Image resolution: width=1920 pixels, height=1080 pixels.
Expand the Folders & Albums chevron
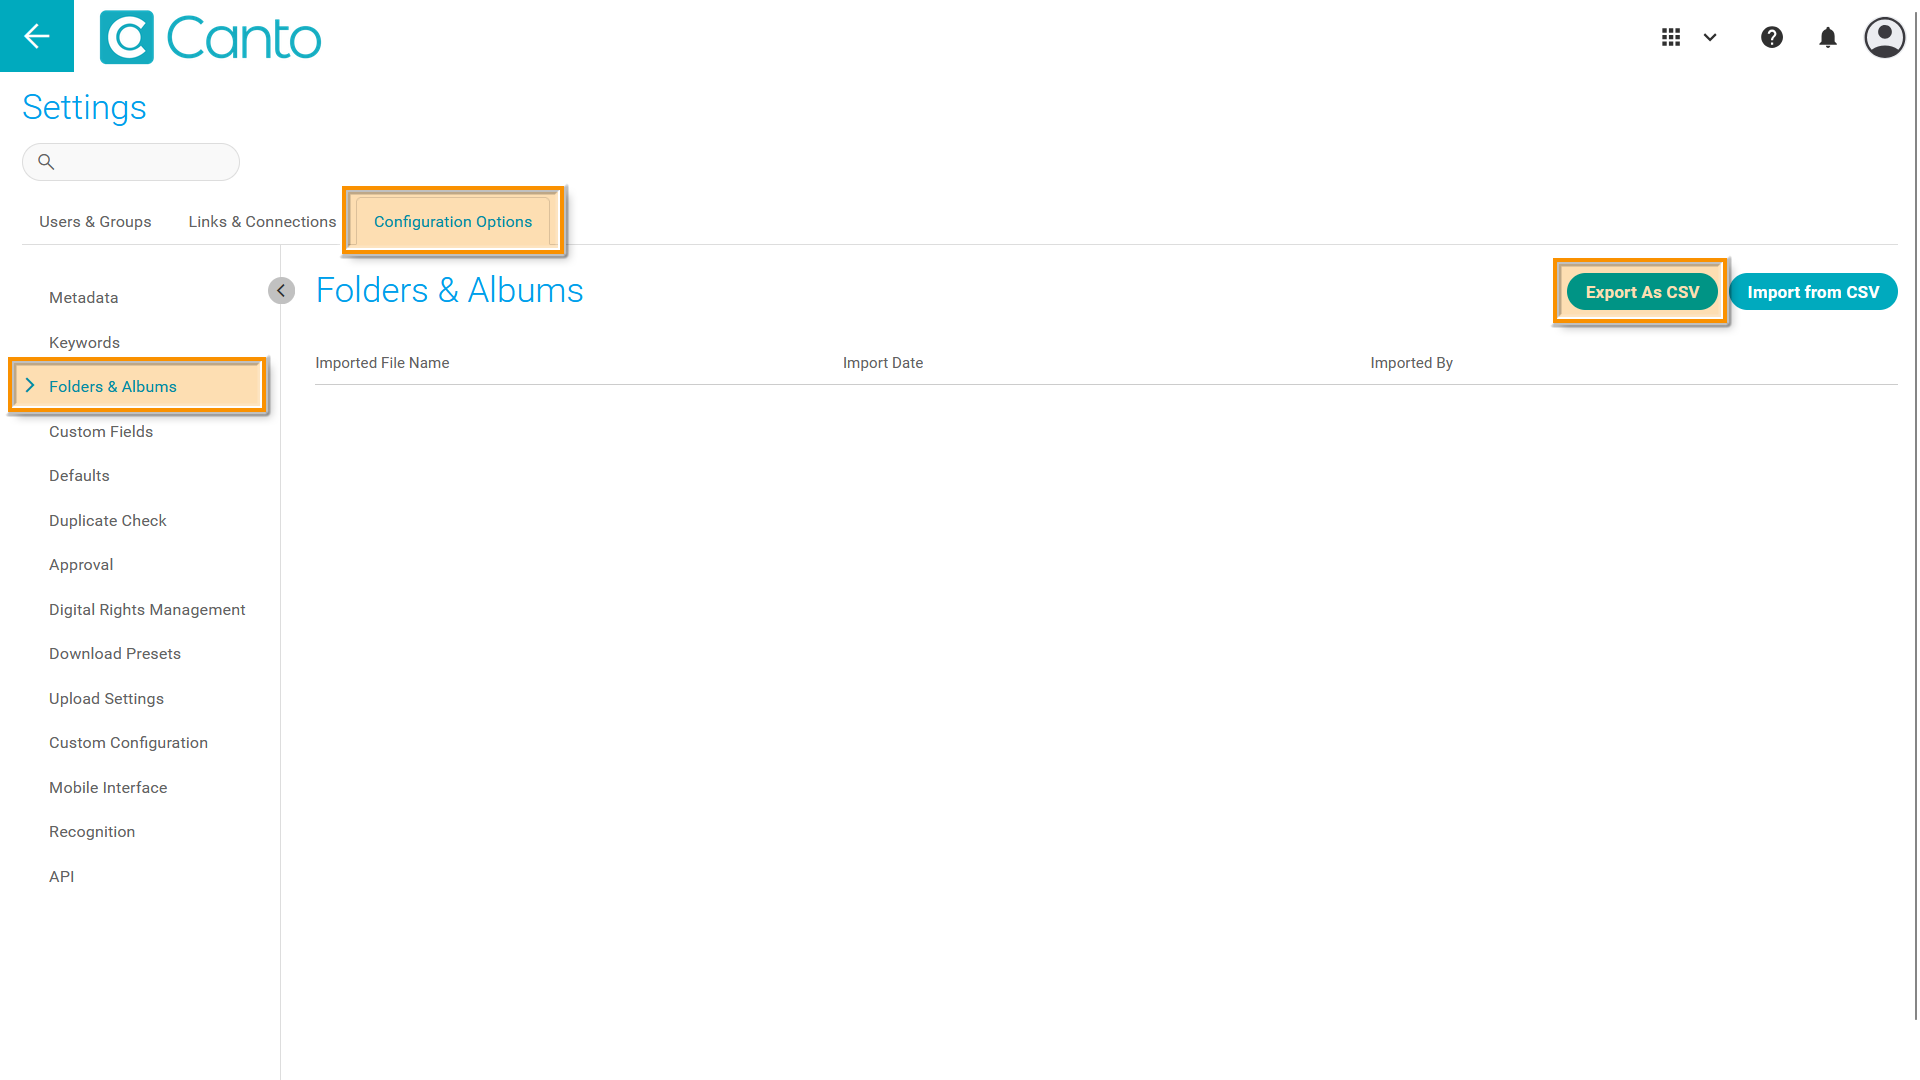[x=30, y=386]
